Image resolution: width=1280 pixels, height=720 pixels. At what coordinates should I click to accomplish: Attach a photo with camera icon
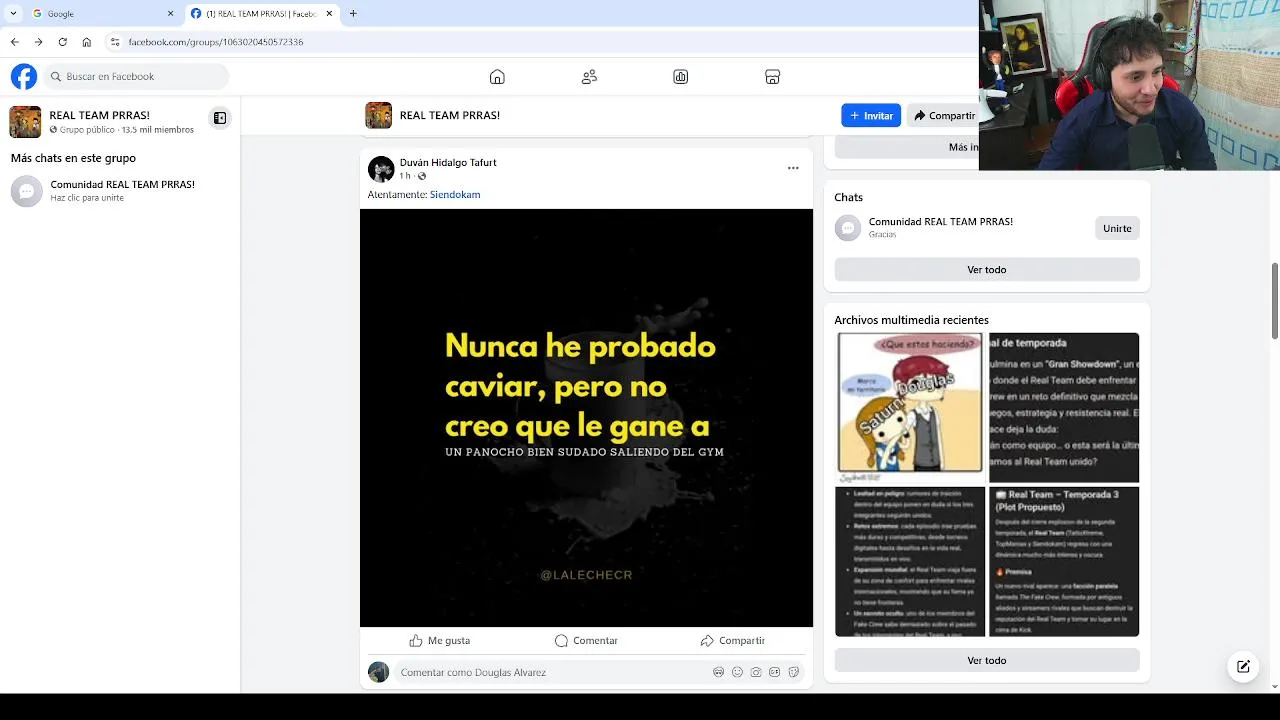tap(756, 672)
